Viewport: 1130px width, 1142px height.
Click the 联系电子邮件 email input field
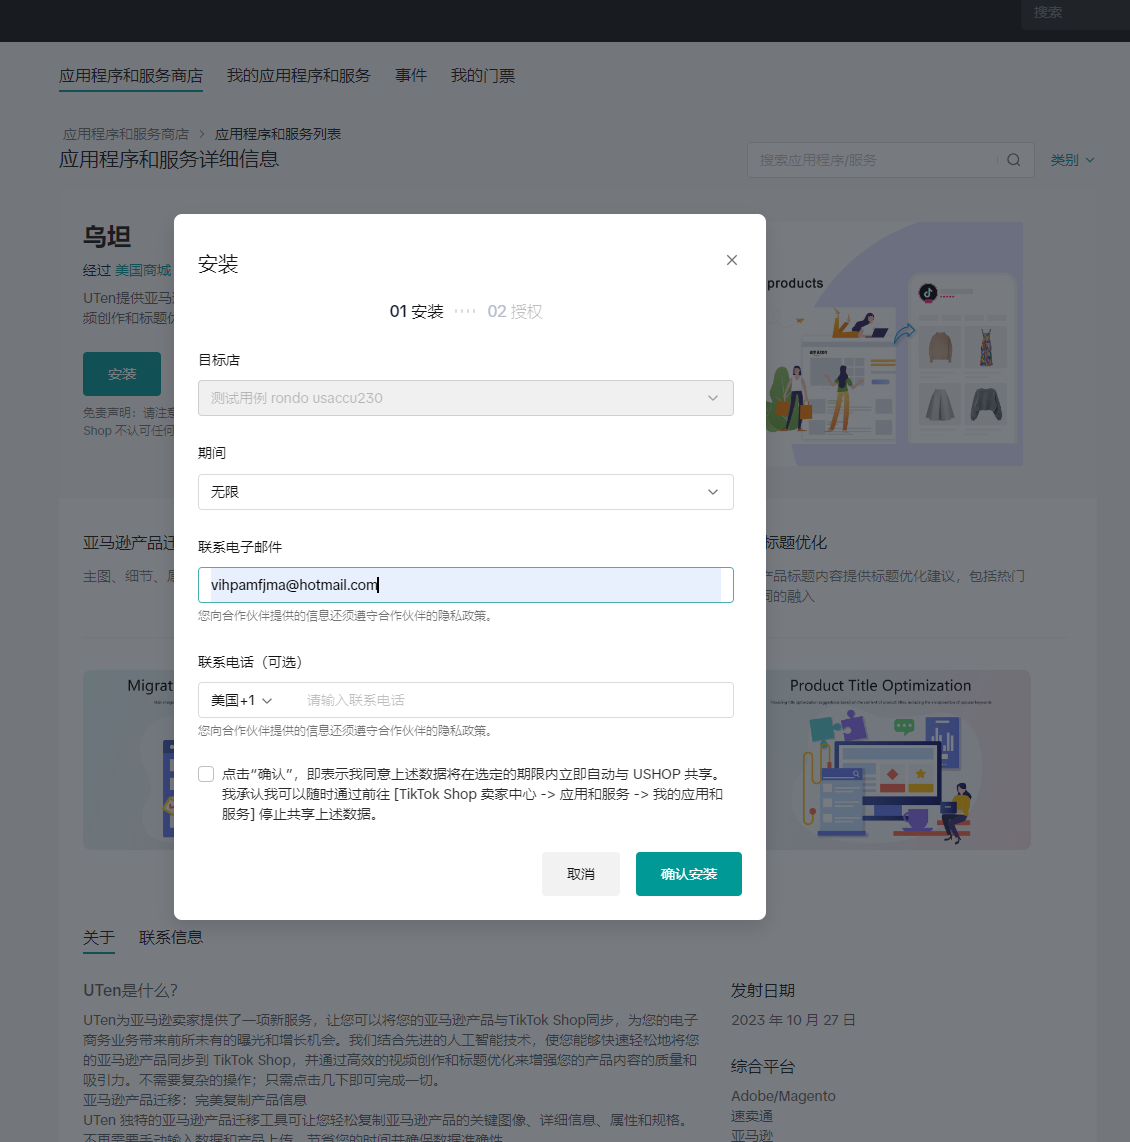pyautogui.click(x=465, y=585)
